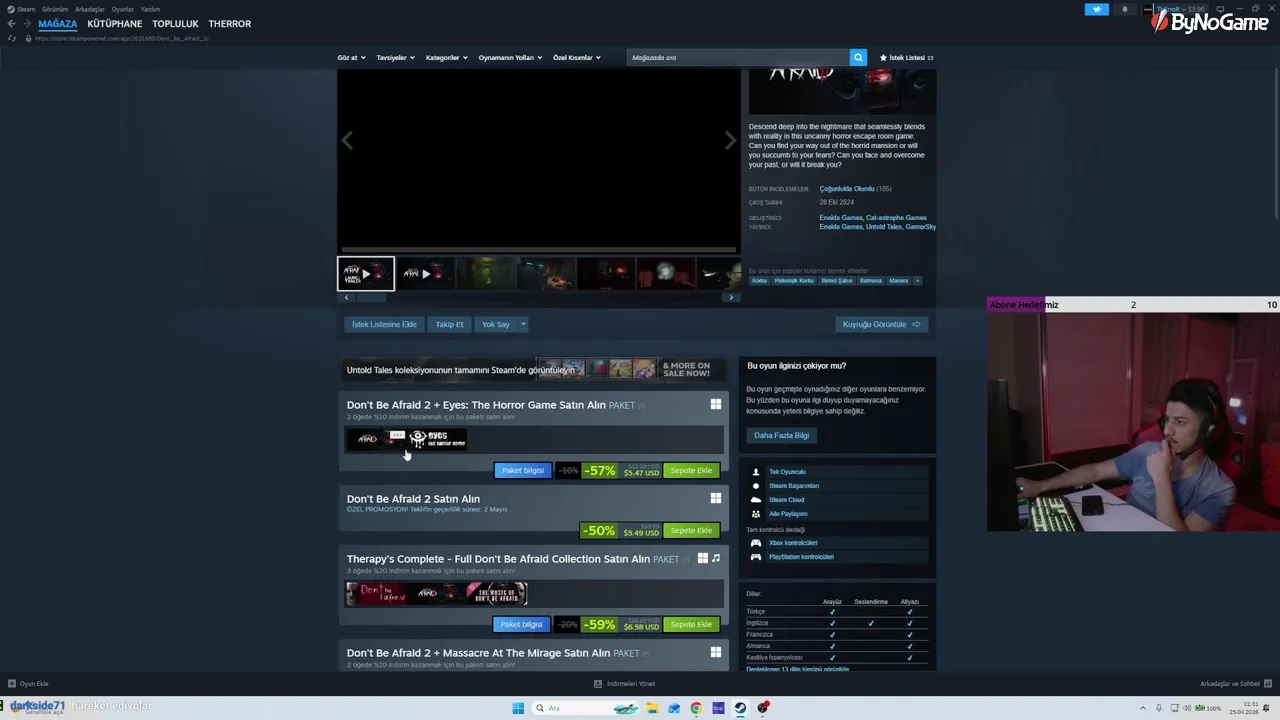The image size is (1280, 720).
Task: Switch to the KÜTÜPHANE tab
Action: [115, 24]
